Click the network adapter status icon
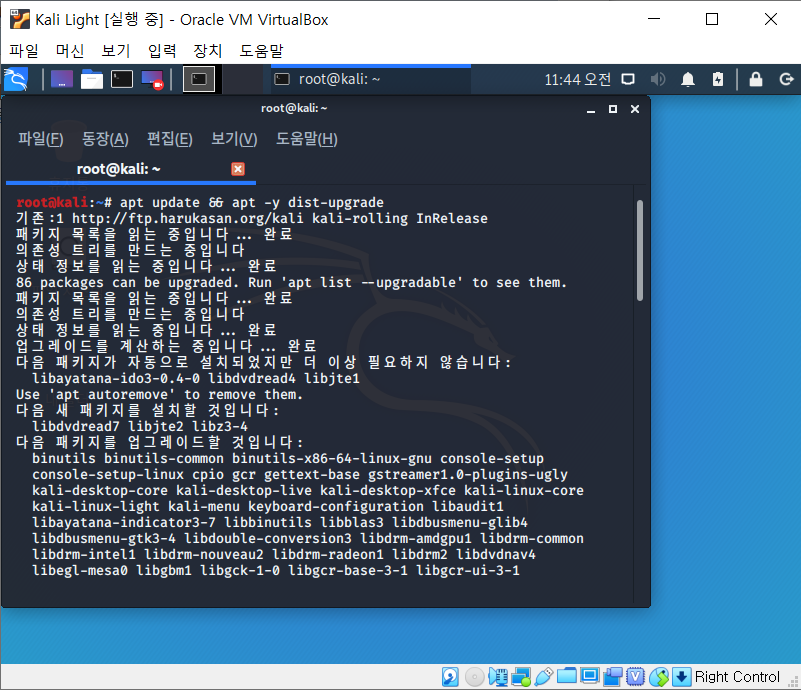Screen dimensions: 801x690 pos(521,677)
